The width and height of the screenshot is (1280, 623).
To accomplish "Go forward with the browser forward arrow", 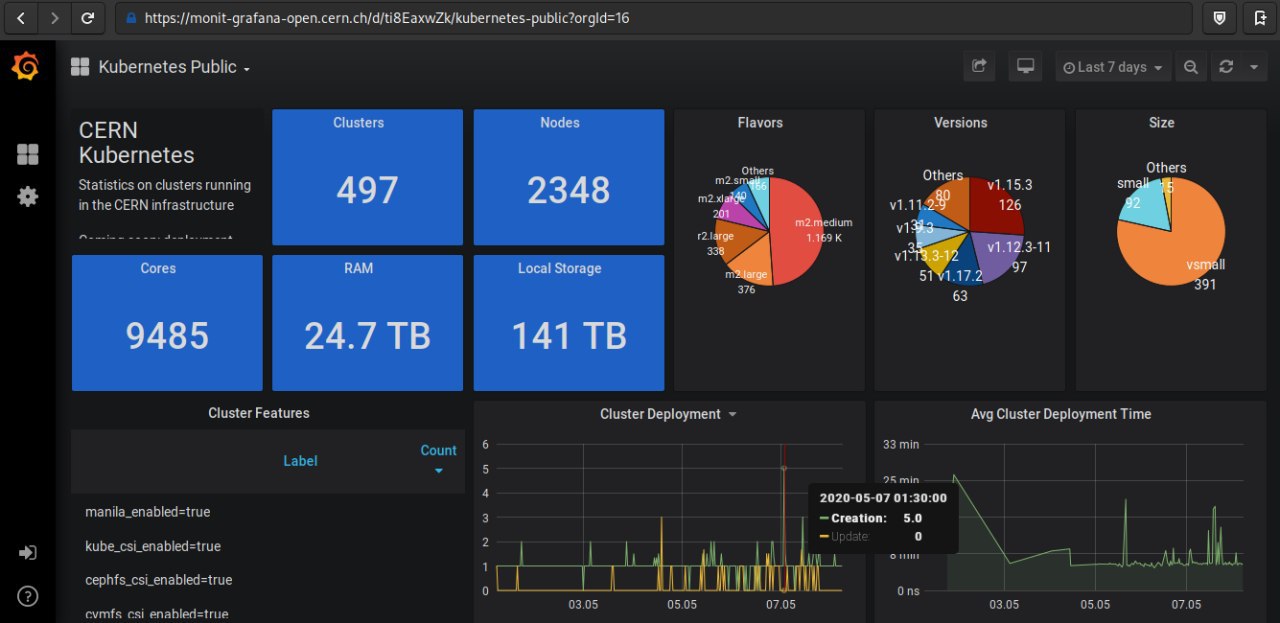I will point(54,18).
